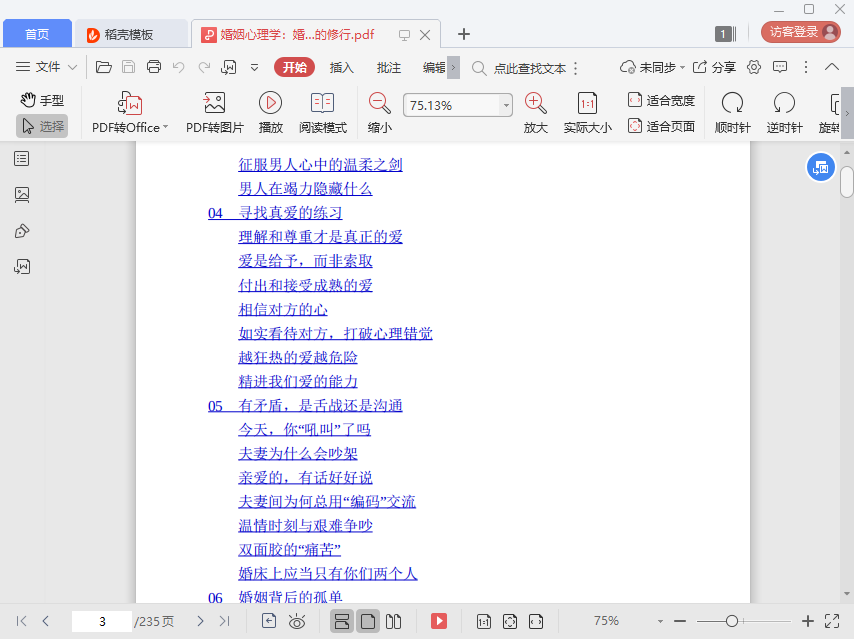This screenshot has width=854, height=639.
Task: Decrease zoom with minus button
Action: tap(680, 621)
